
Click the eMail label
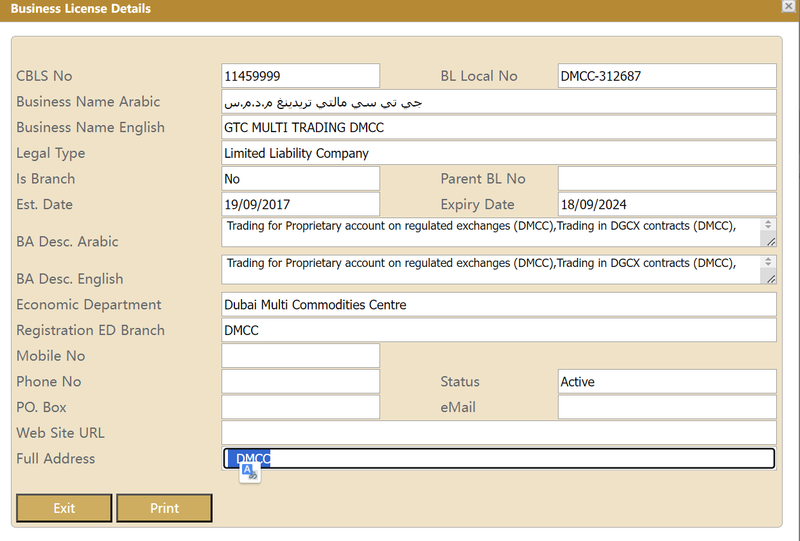(458, 407)
